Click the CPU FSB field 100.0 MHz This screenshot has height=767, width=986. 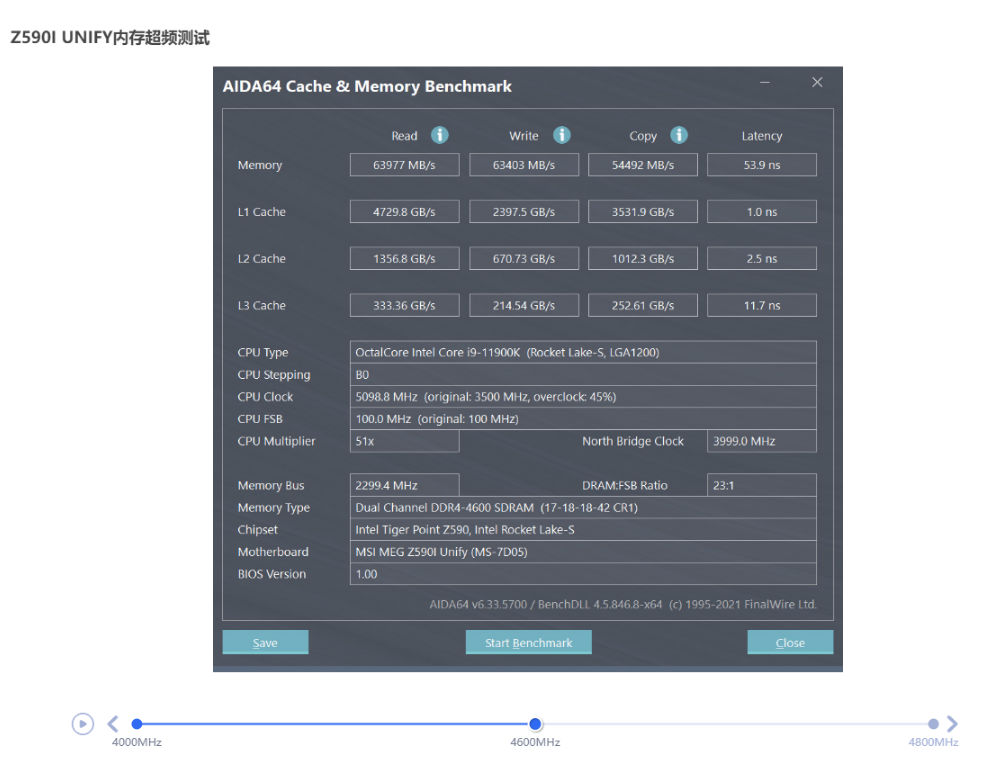pyautogui.click(x=583, y=419)
